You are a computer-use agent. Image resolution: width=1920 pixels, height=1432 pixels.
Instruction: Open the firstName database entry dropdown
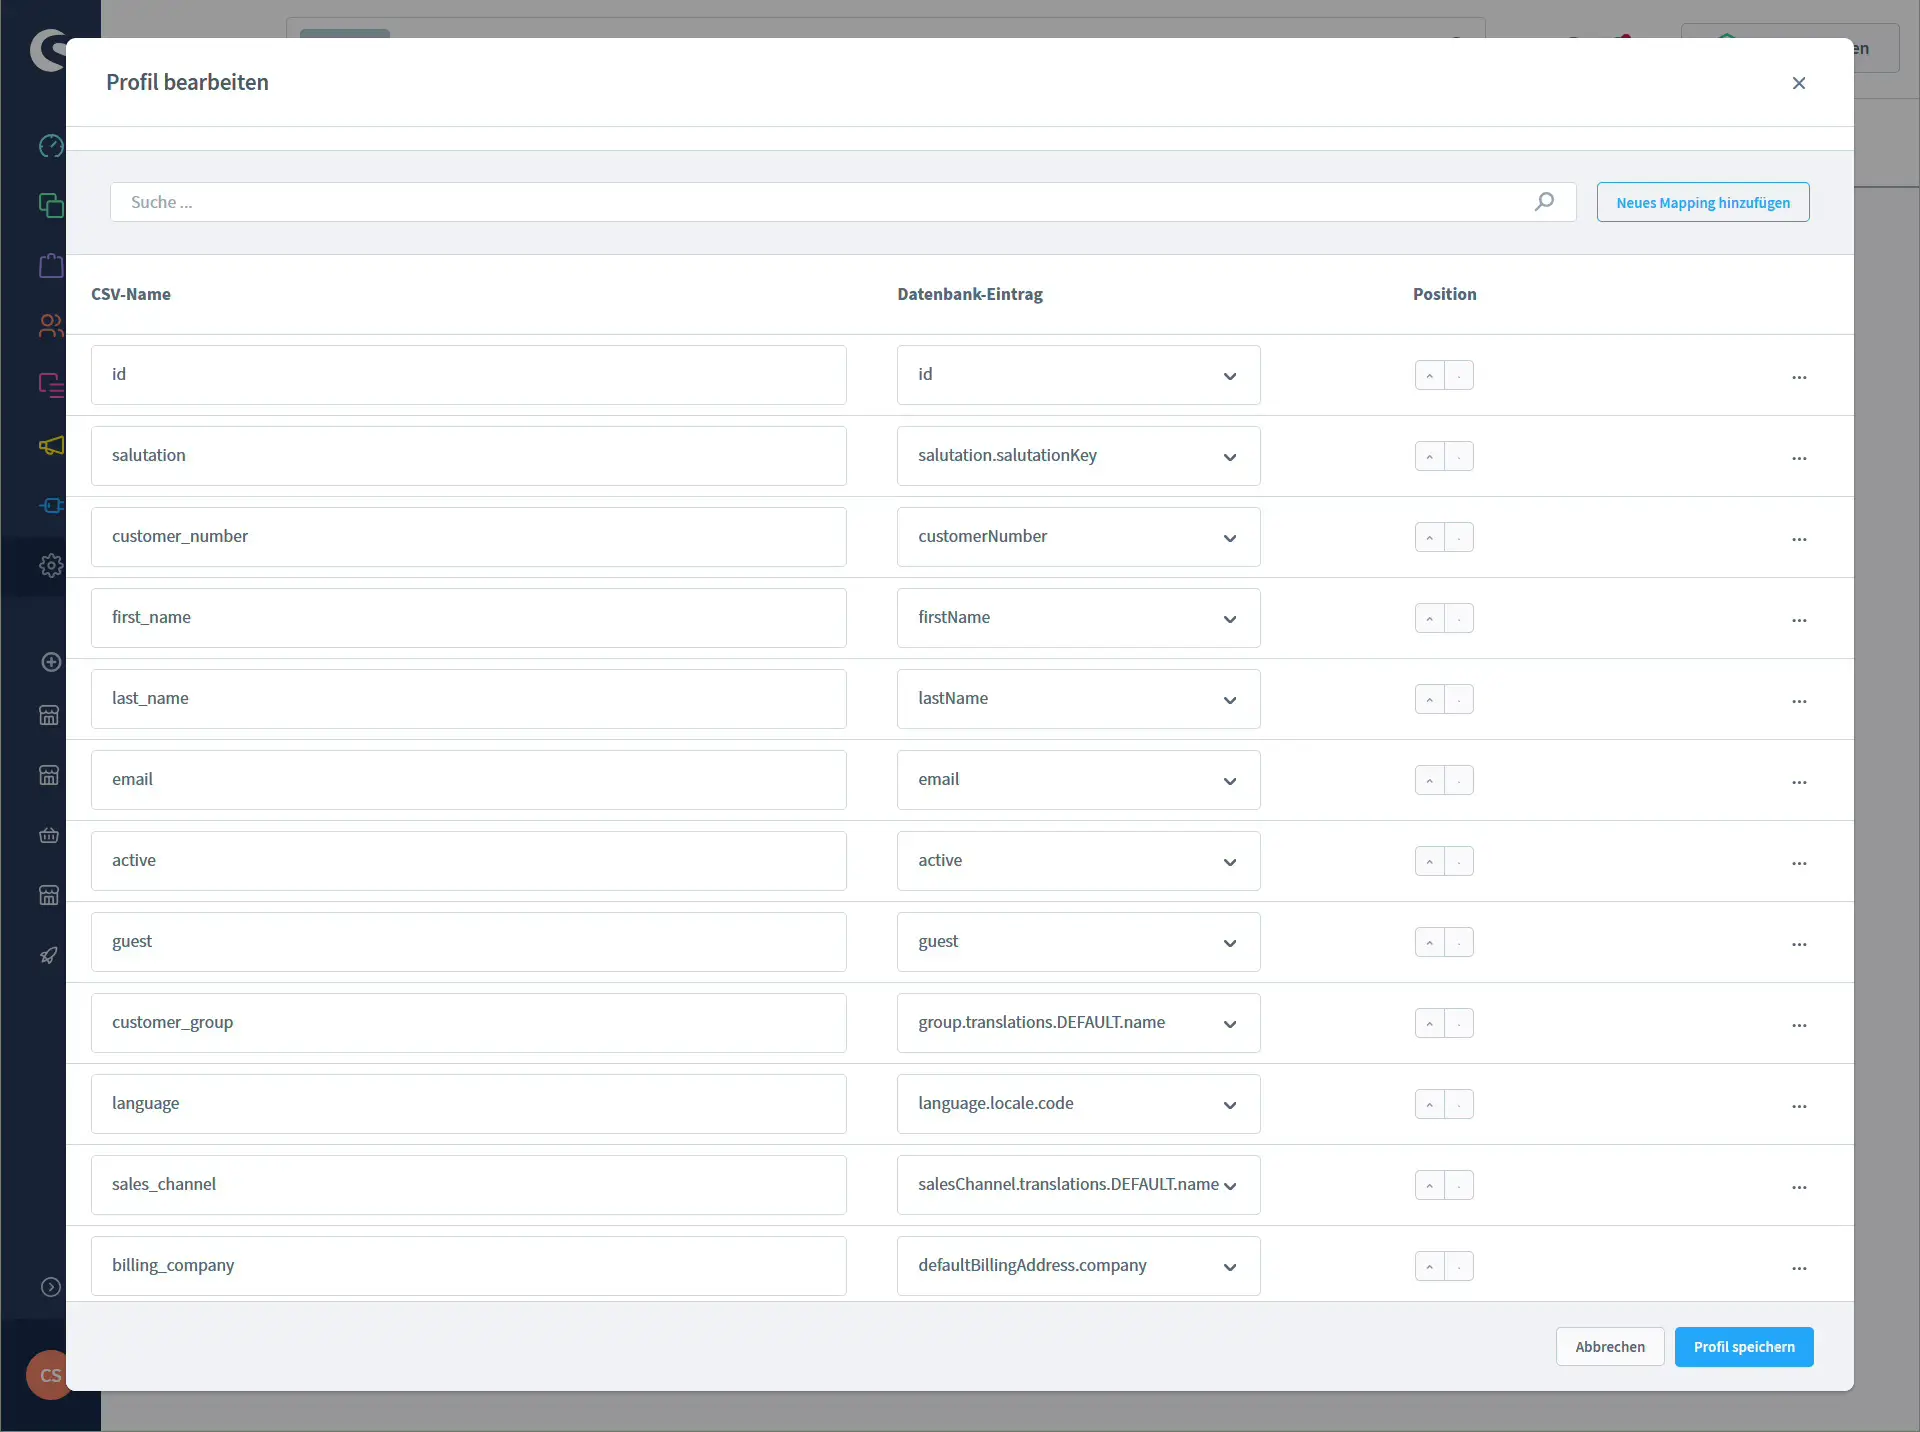(1078, 618)
